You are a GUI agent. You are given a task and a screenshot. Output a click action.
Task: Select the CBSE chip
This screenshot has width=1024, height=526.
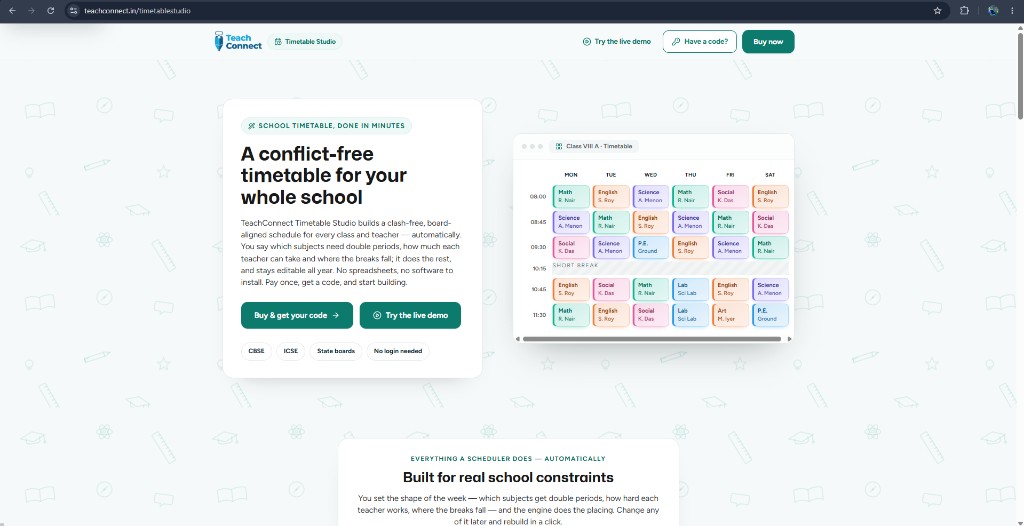click(257, 351)
